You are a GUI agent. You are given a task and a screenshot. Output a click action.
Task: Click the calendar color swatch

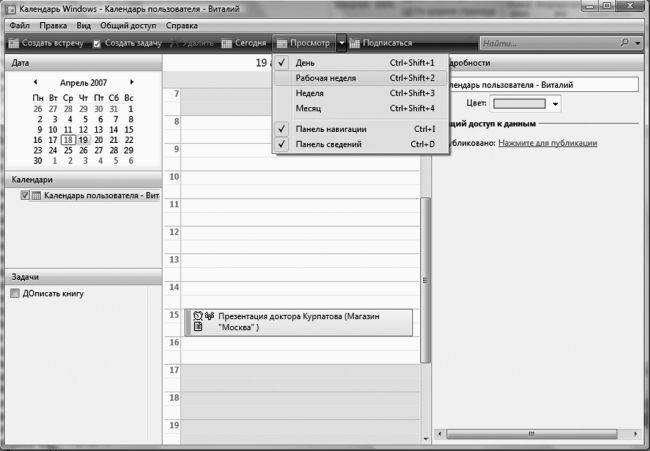coord(520,103)
